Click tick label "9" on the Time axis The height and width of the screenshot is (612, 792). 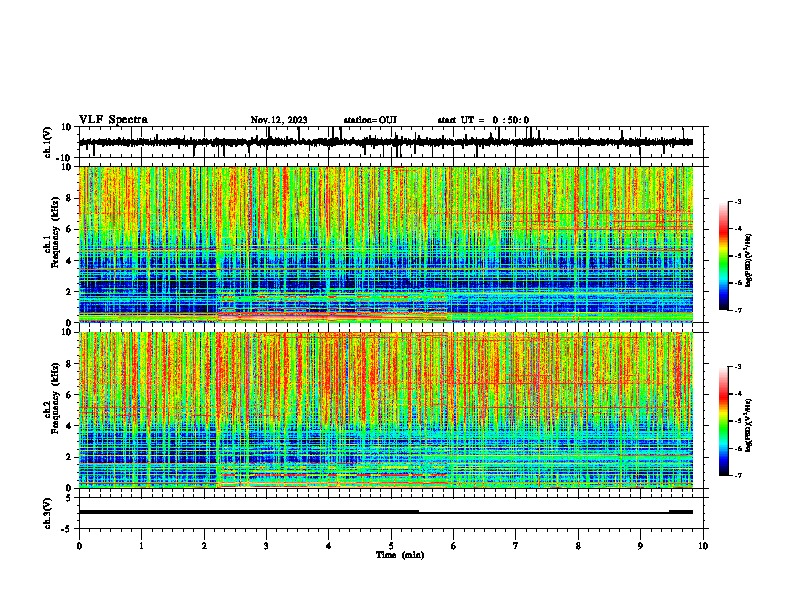click(x=640, y=546)
